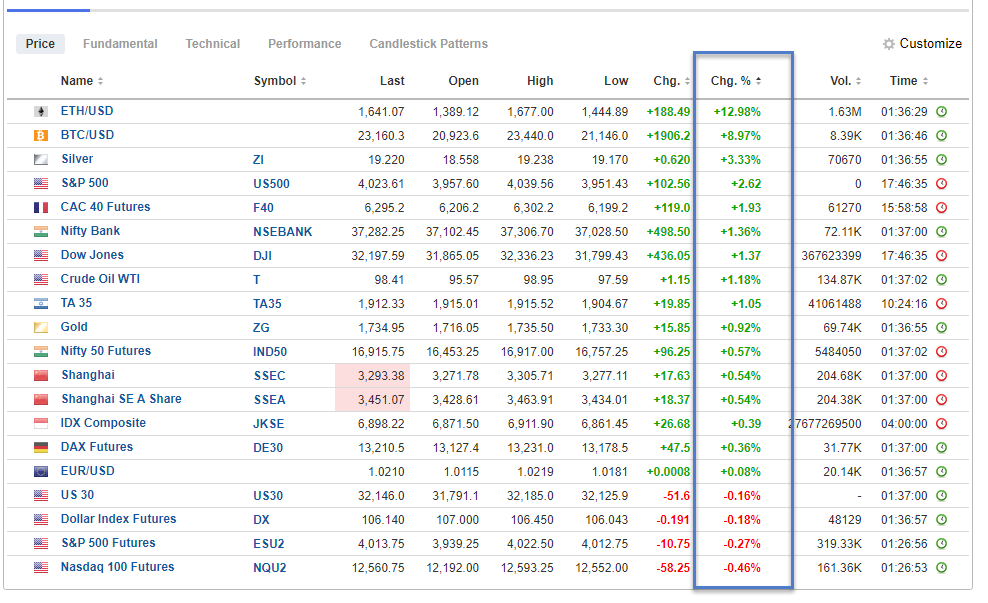Viewport: 988px width, 603px height.
Task: Select the Price tab
Action: (40, 43)
